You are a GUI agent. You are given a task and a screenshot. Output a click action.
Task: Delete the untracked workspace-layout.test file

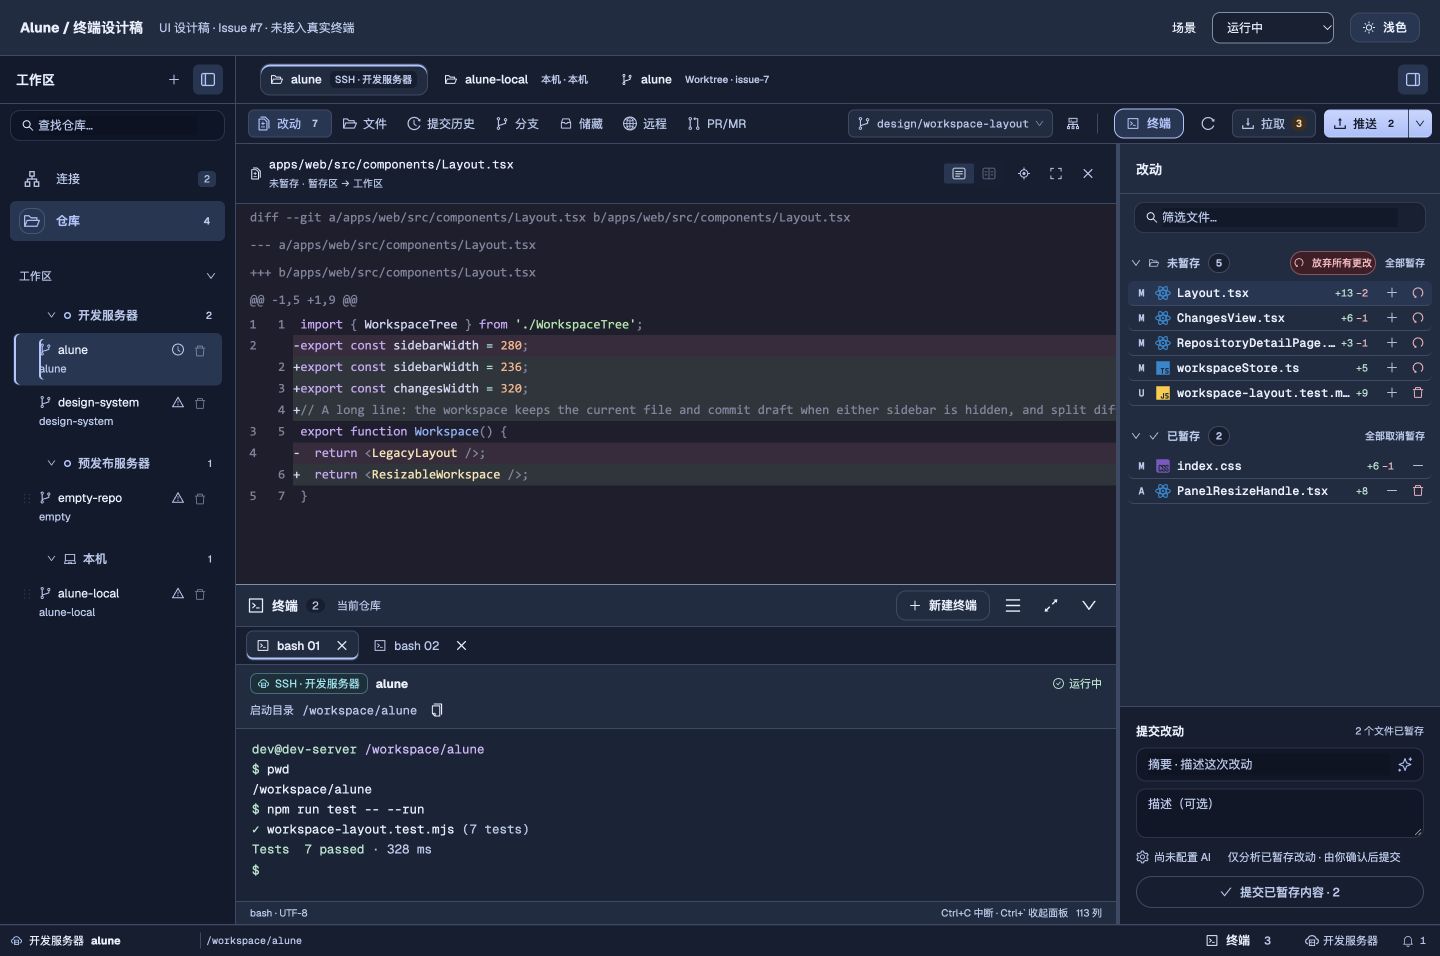[x=1418, y=393]
